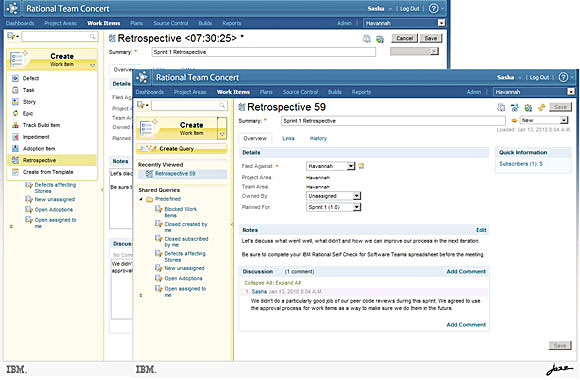Click Add Comment in the Discussion header
The width and height of the screenshot is (580, 380).
pos(466,271)
